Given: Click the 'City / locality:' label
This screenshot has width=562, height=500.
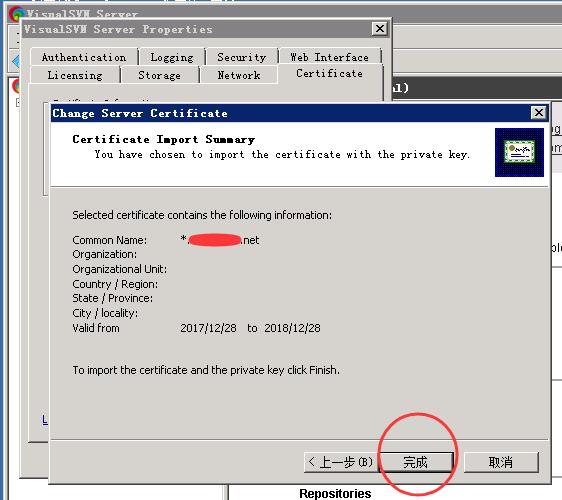Looking at the screenshot, I should tap(105, 313).
